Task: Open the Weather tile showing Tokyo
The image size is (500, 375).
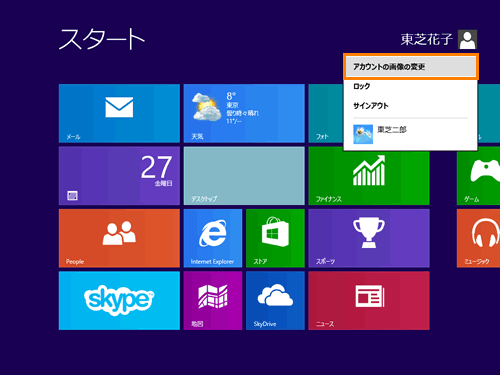Action: 244,113
